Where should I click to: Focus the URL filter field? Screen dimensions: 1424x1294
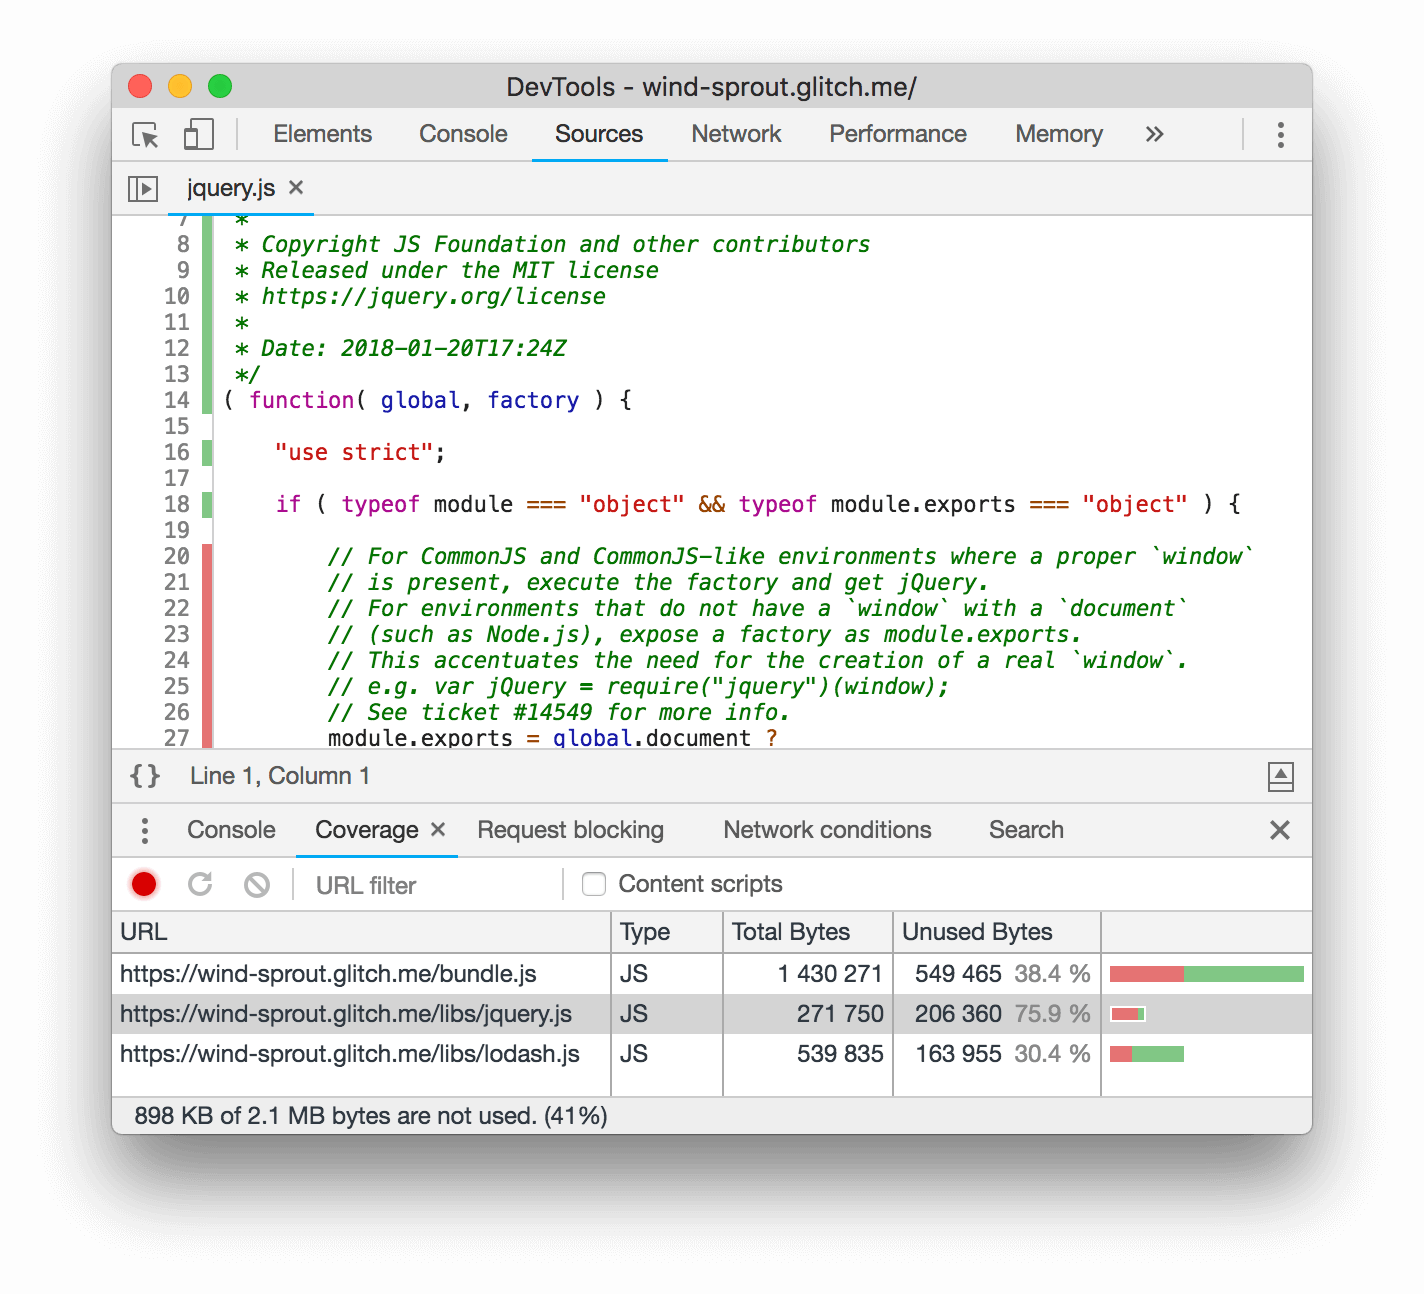pos(400,884)
